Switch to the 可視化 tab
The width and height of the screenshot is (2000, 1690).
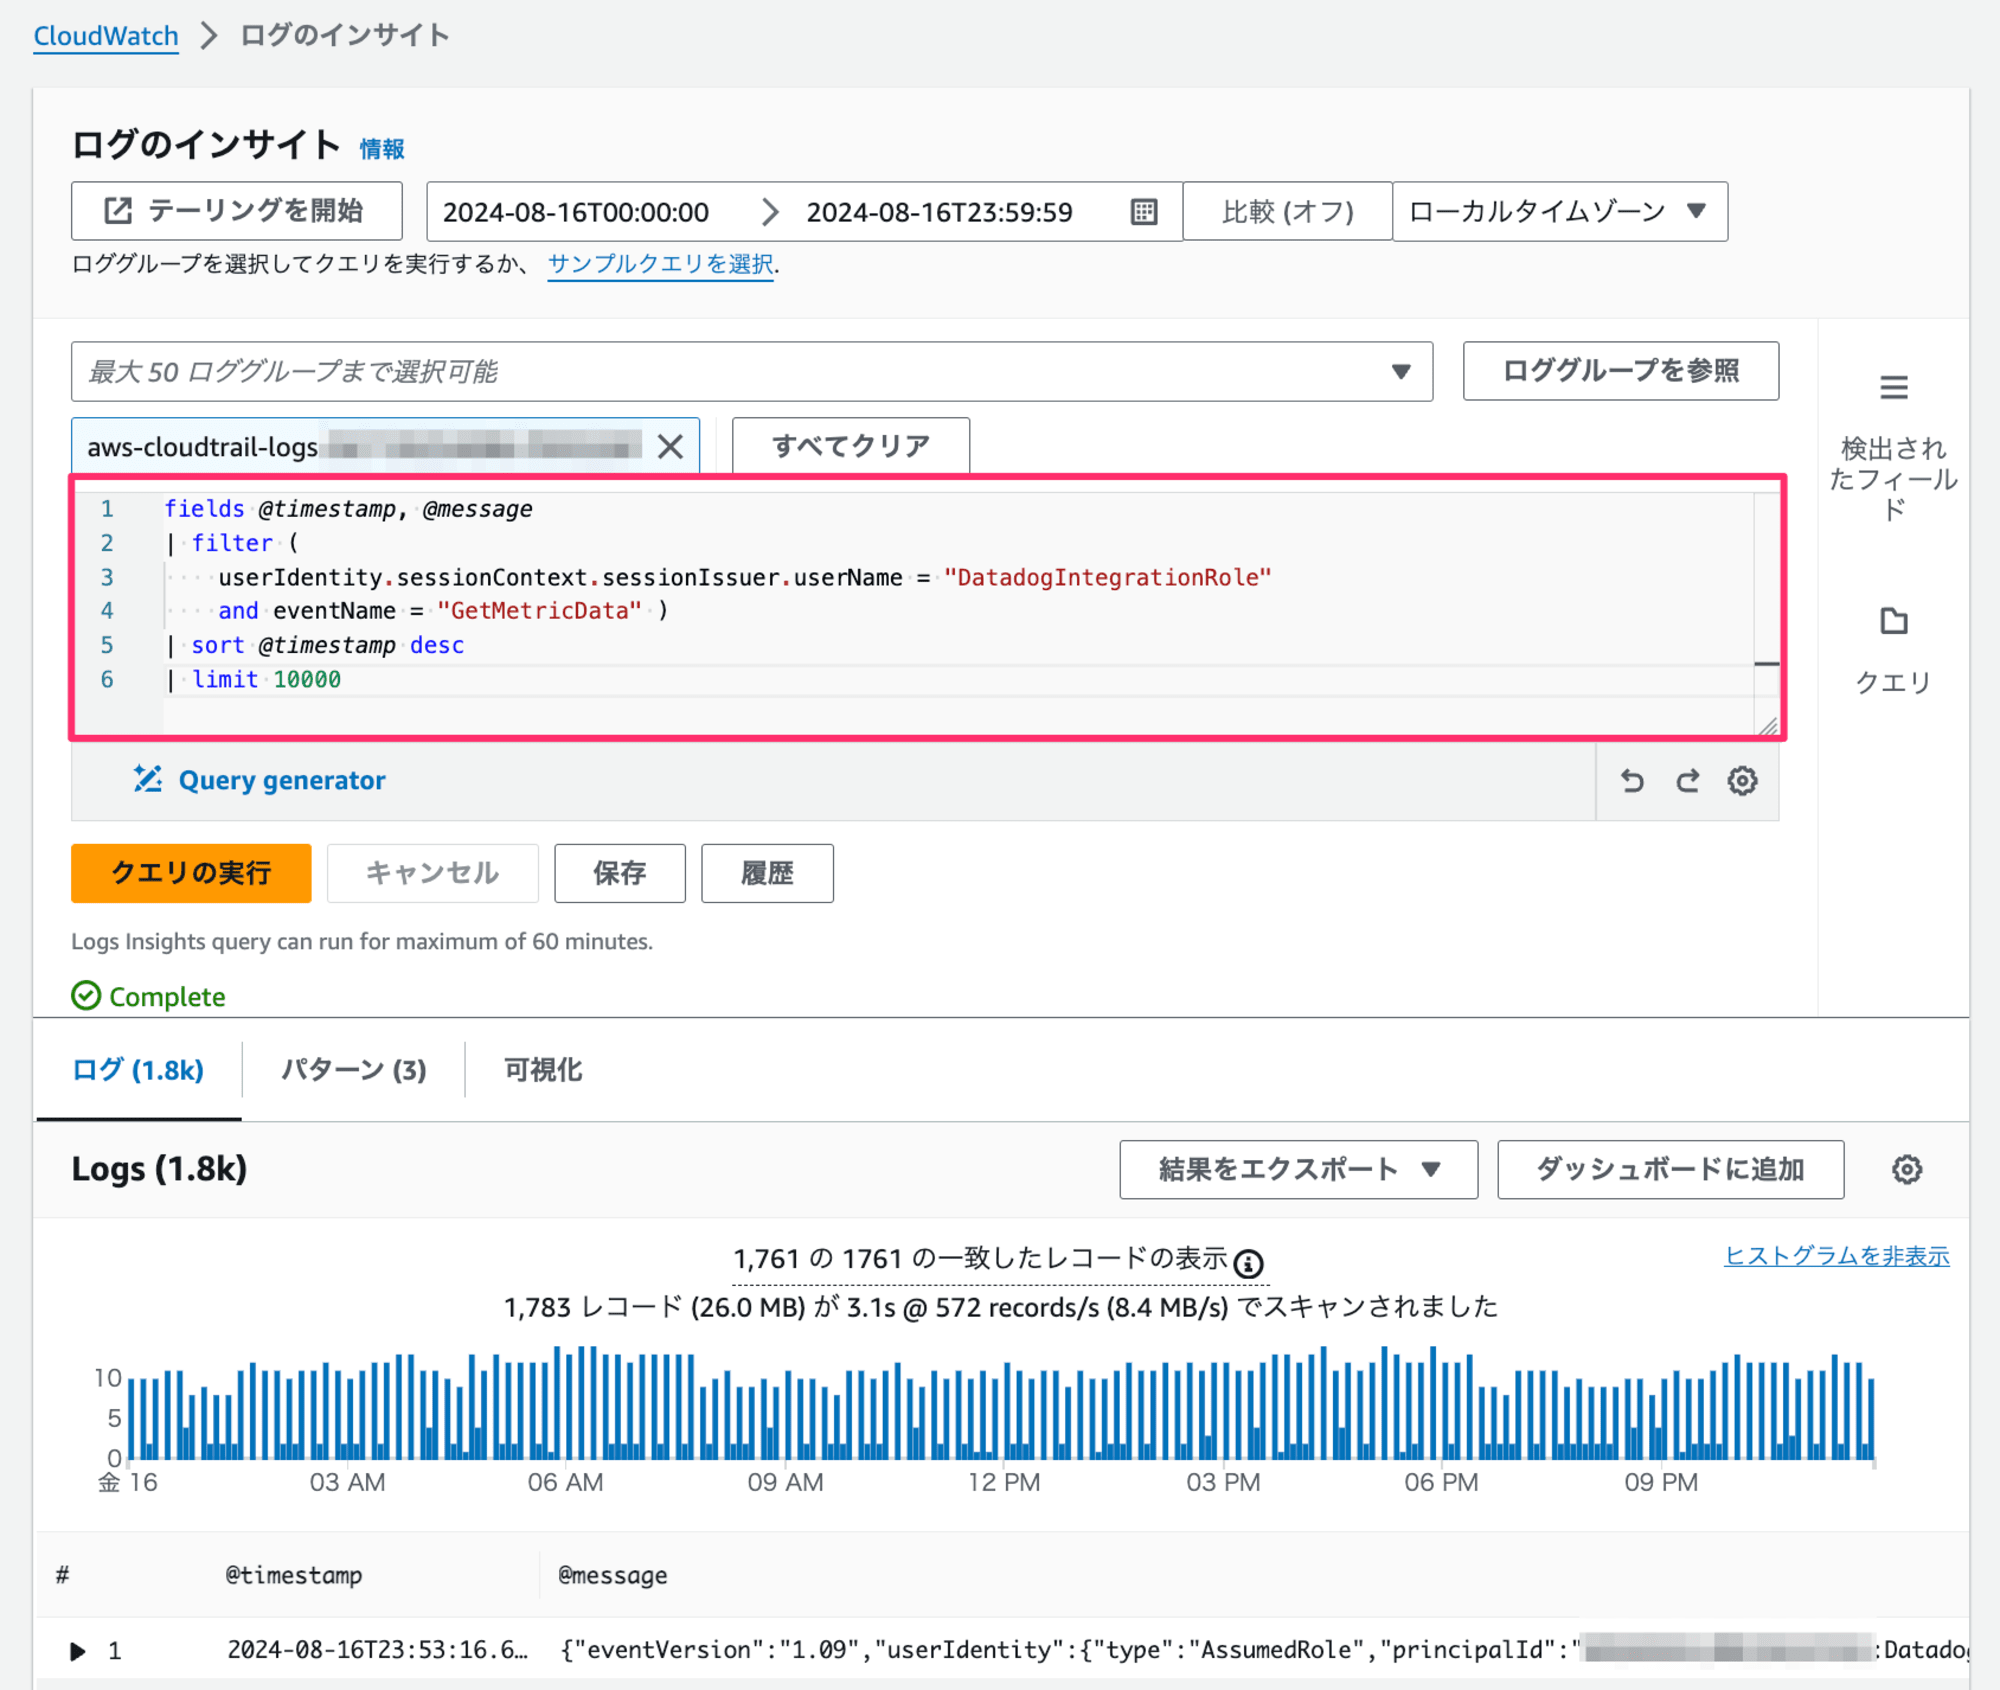(543, 1070)
